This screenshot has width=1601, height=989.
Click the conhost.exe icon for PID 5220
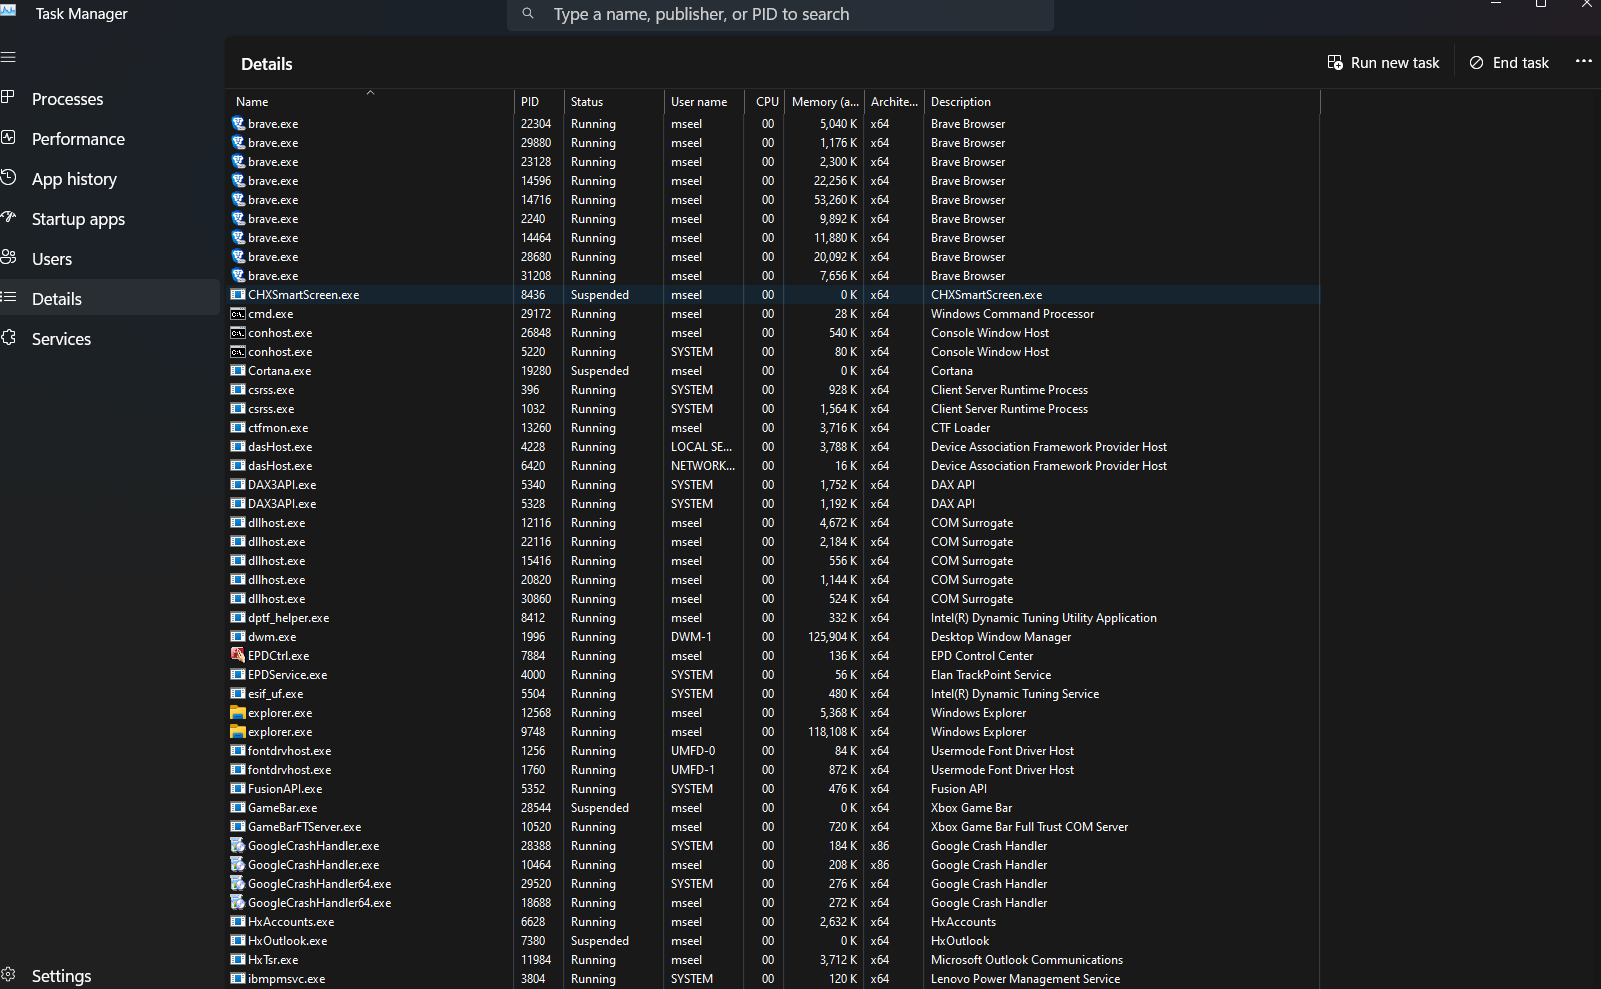[x=238, y=352]
